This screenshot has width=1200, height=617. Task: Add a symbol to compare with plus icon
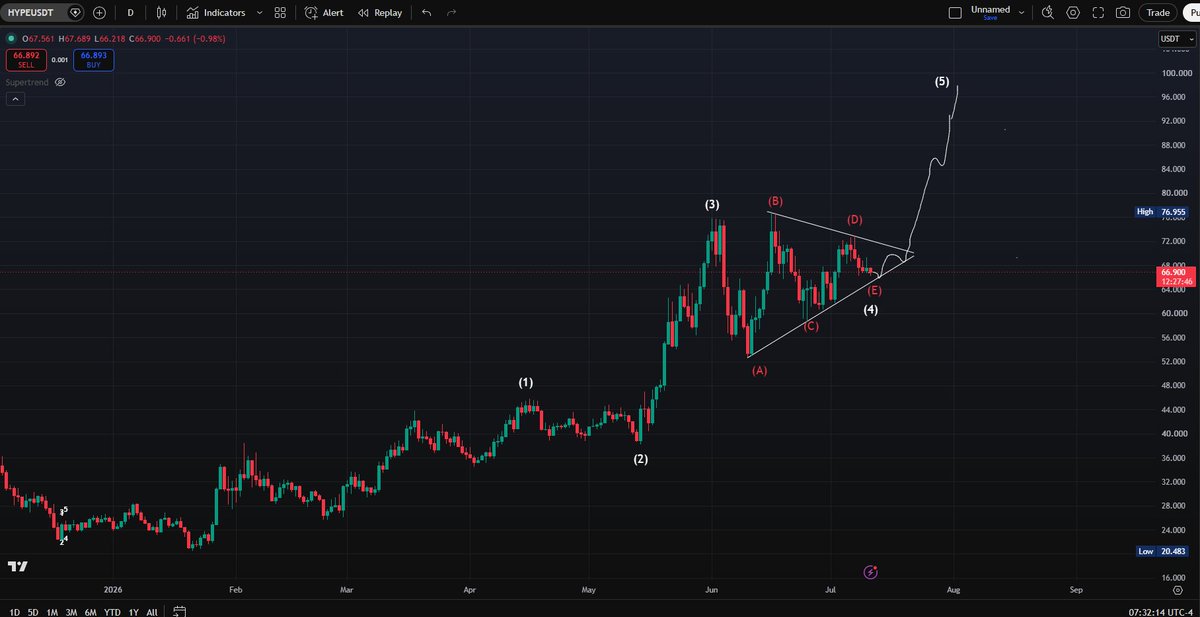click(98, 13)
